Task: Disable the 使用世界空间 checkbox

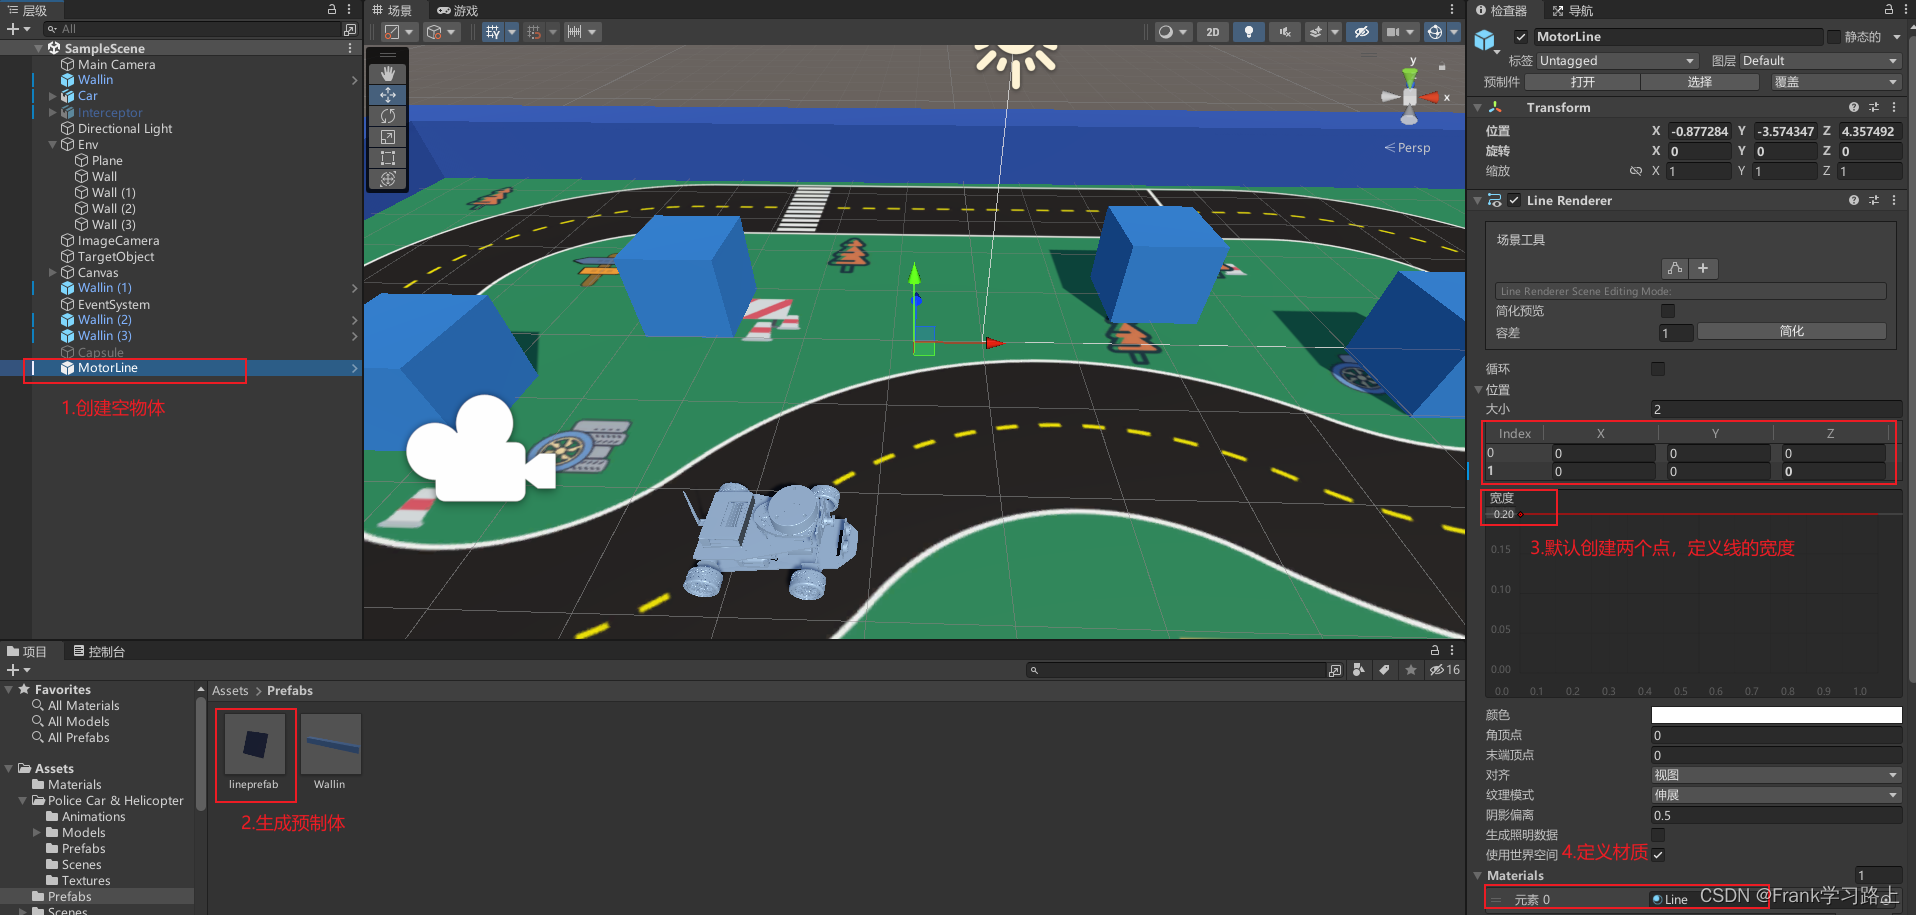Action: [x=1658, y=854]
